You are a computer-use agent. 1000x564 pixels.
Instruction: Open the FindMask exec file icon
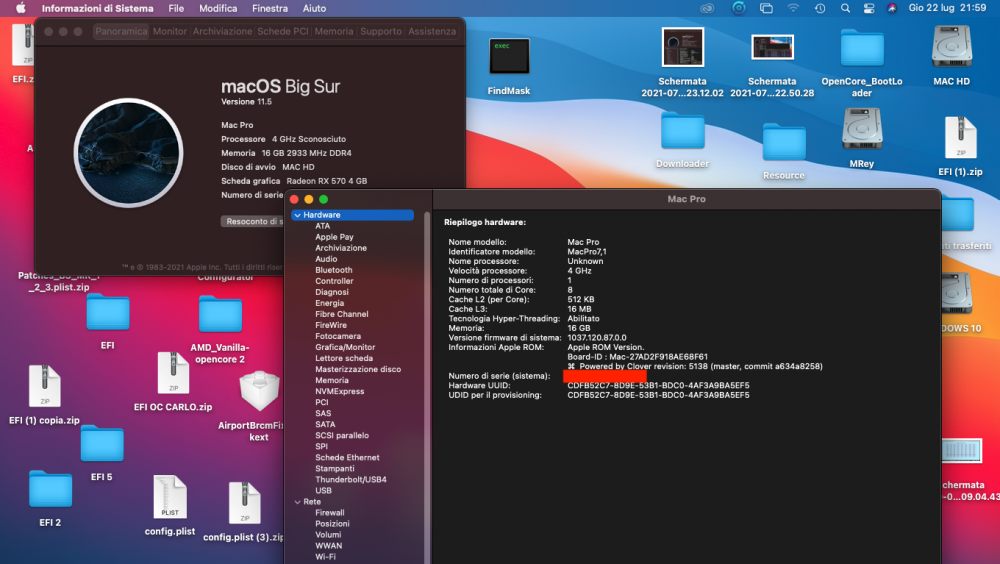[509, 56]
